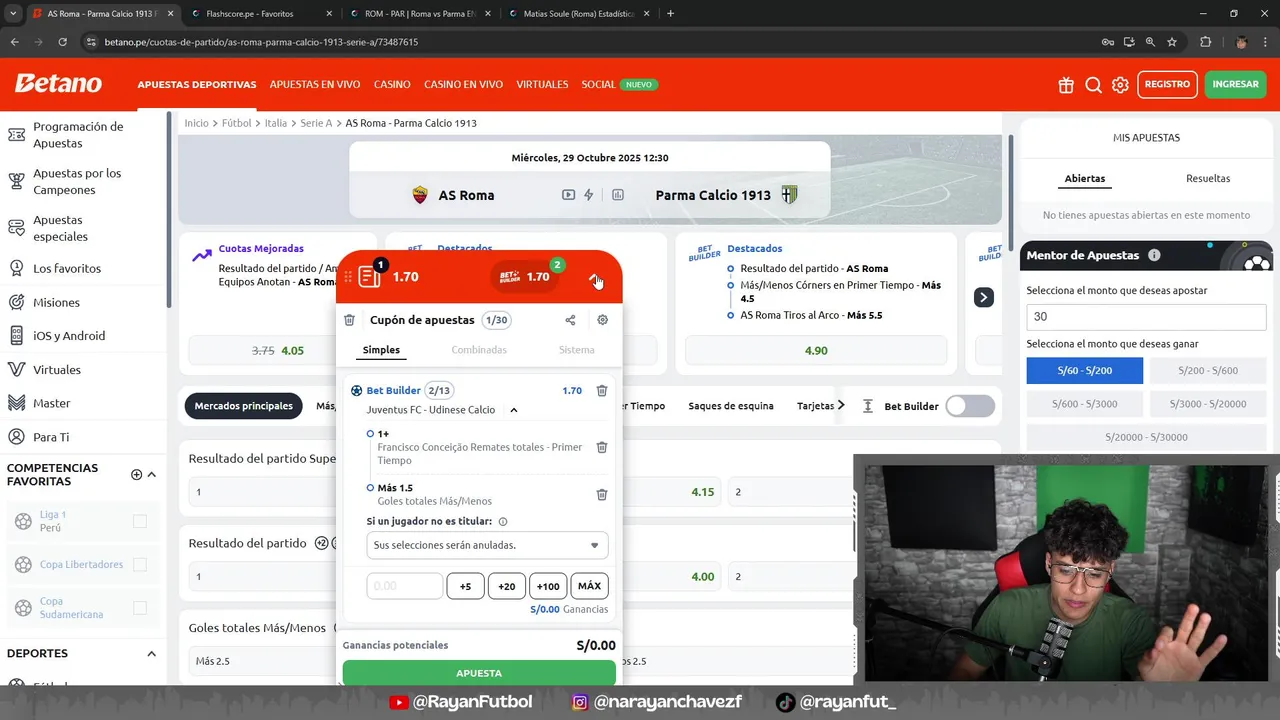Click the stake amount input field

click(x=405, y=586)
